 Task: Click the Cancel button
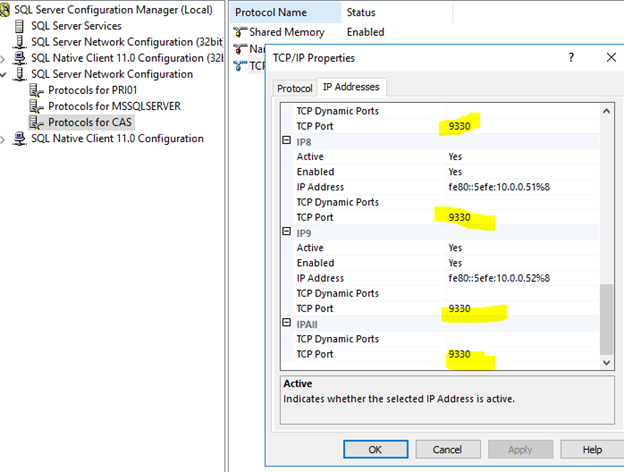448,450
